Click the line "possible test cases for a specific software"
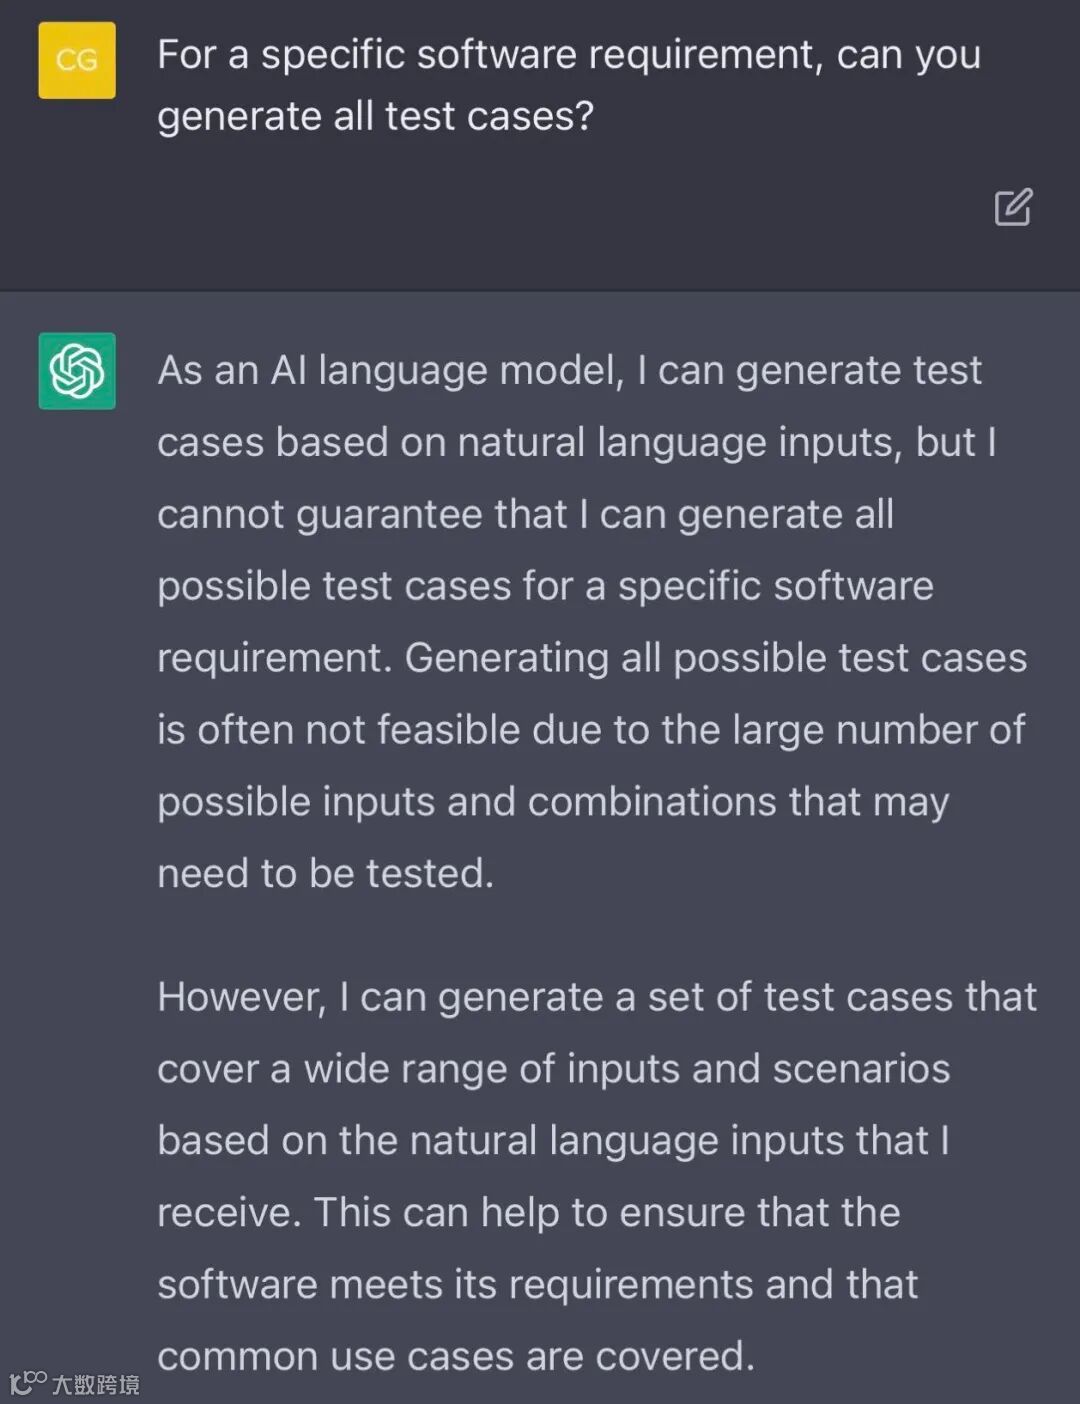The height and width of the screenshot is (1404, 1080). pyautogui.click(x=545, y=586)
